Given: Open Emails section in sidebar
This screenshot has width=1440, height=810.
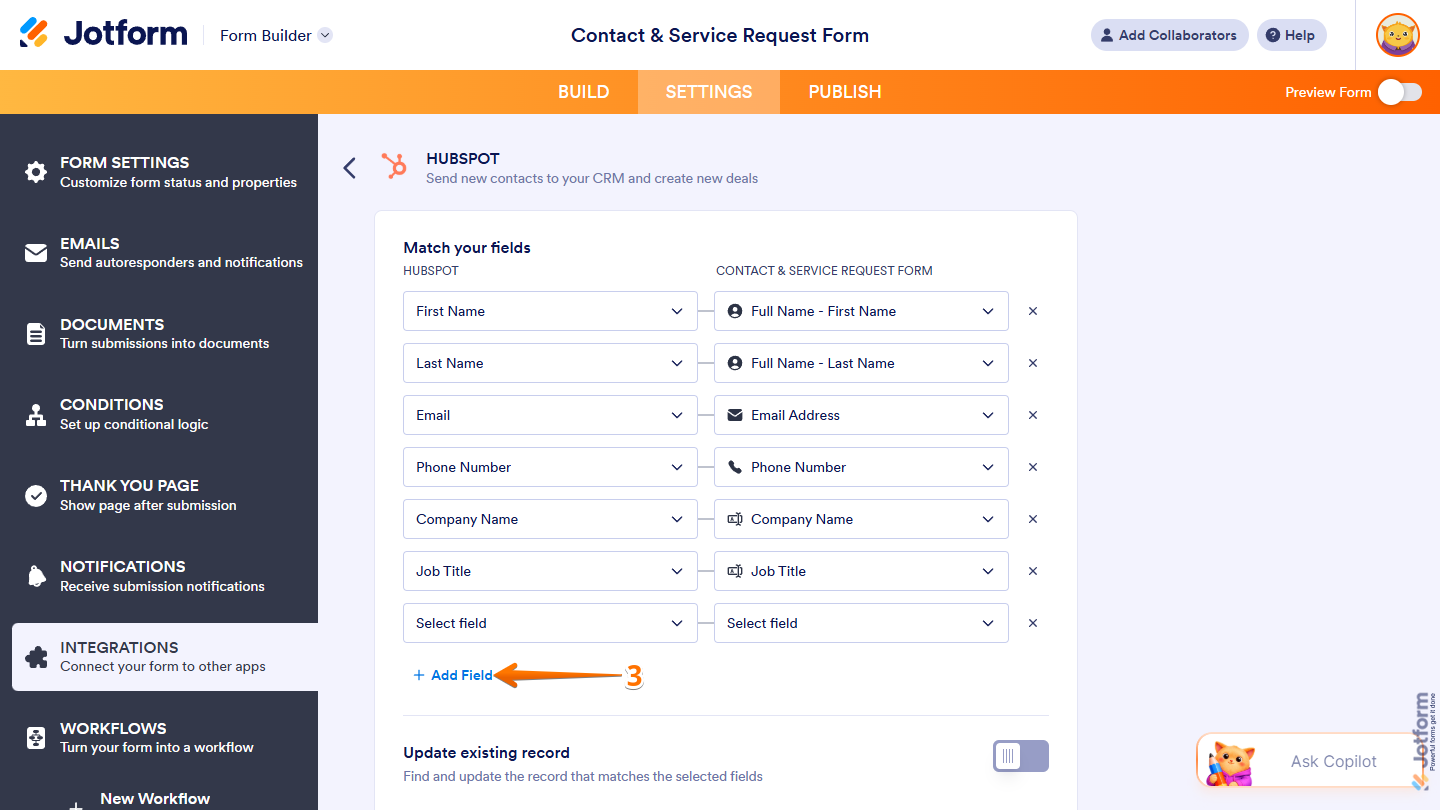Looking at the screenshot, I should click(159, 253).
